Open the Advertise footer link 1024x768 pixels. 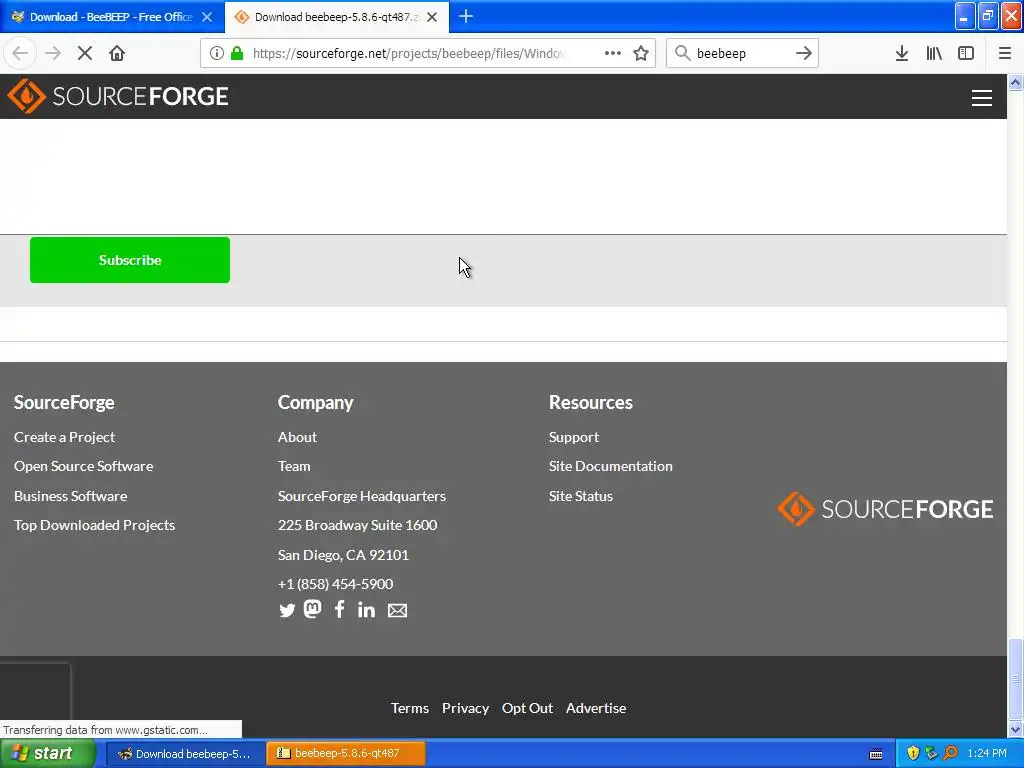pos(596,708)
